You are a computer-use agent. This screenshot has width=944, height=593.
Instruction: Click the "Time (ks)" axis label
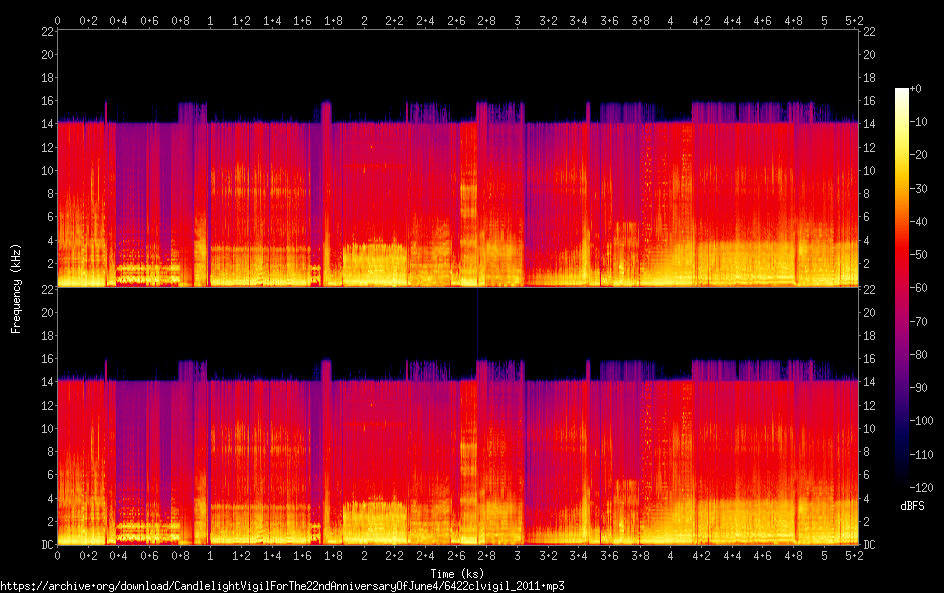[457, 574]
